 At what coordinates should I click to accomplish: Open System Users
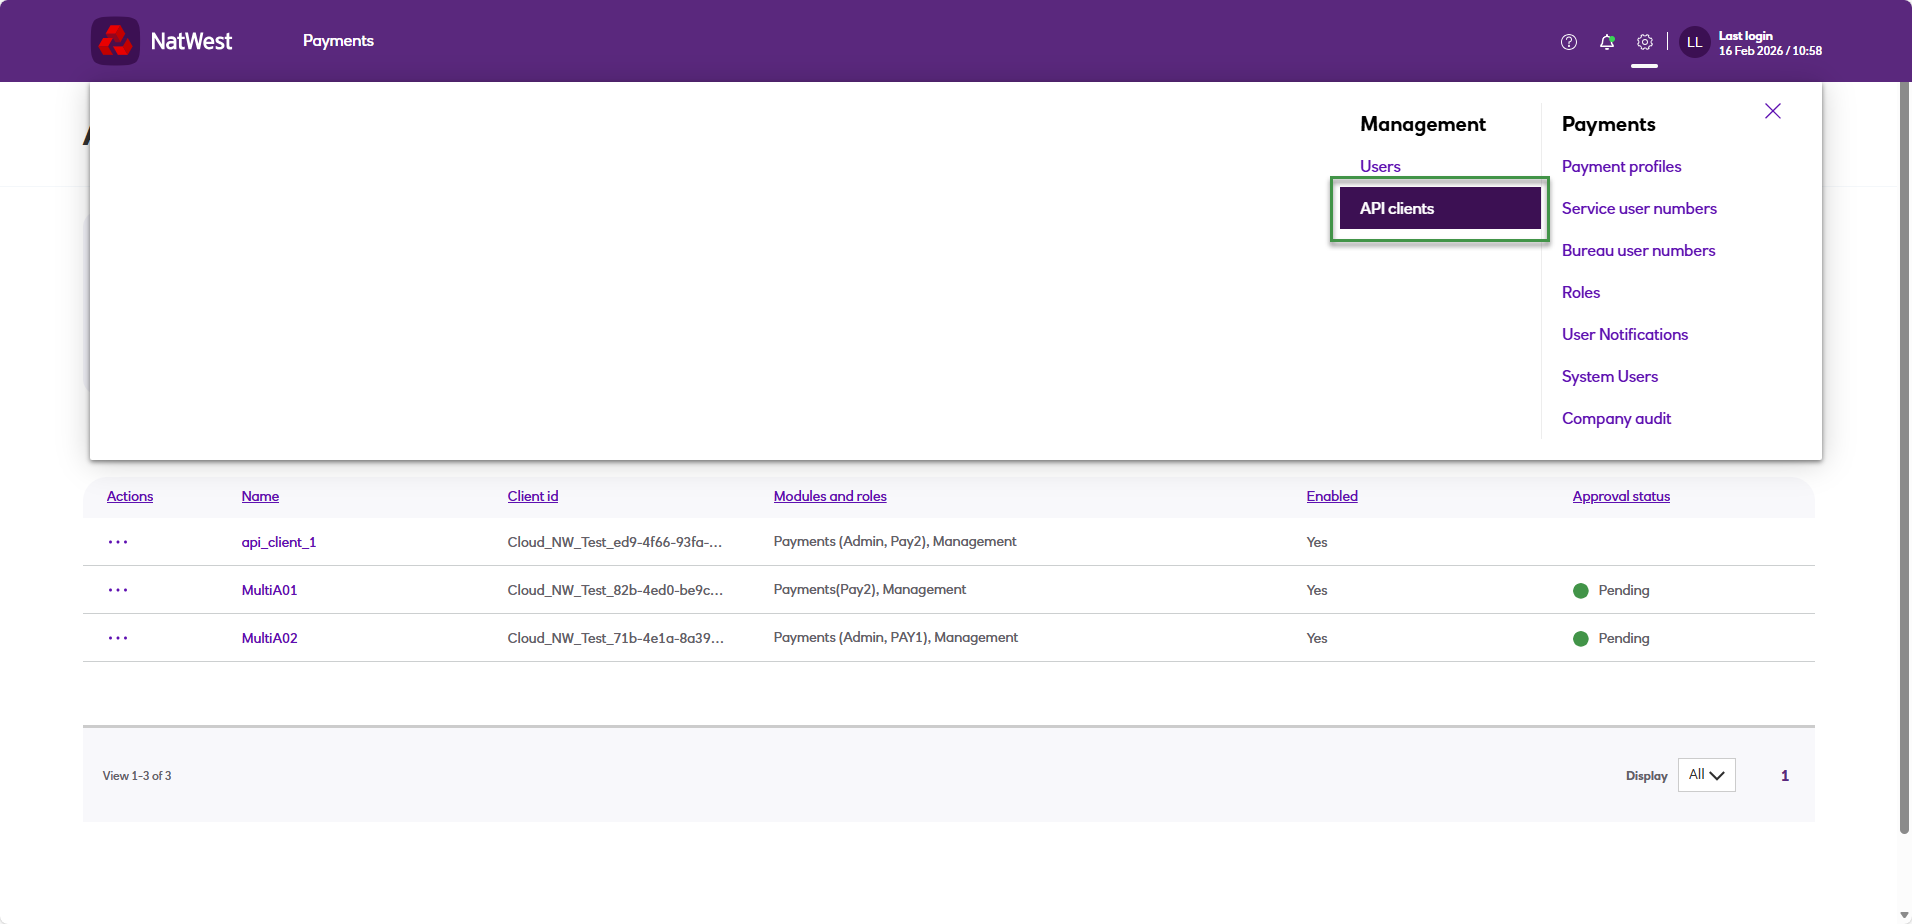[x=1610, y=376]
